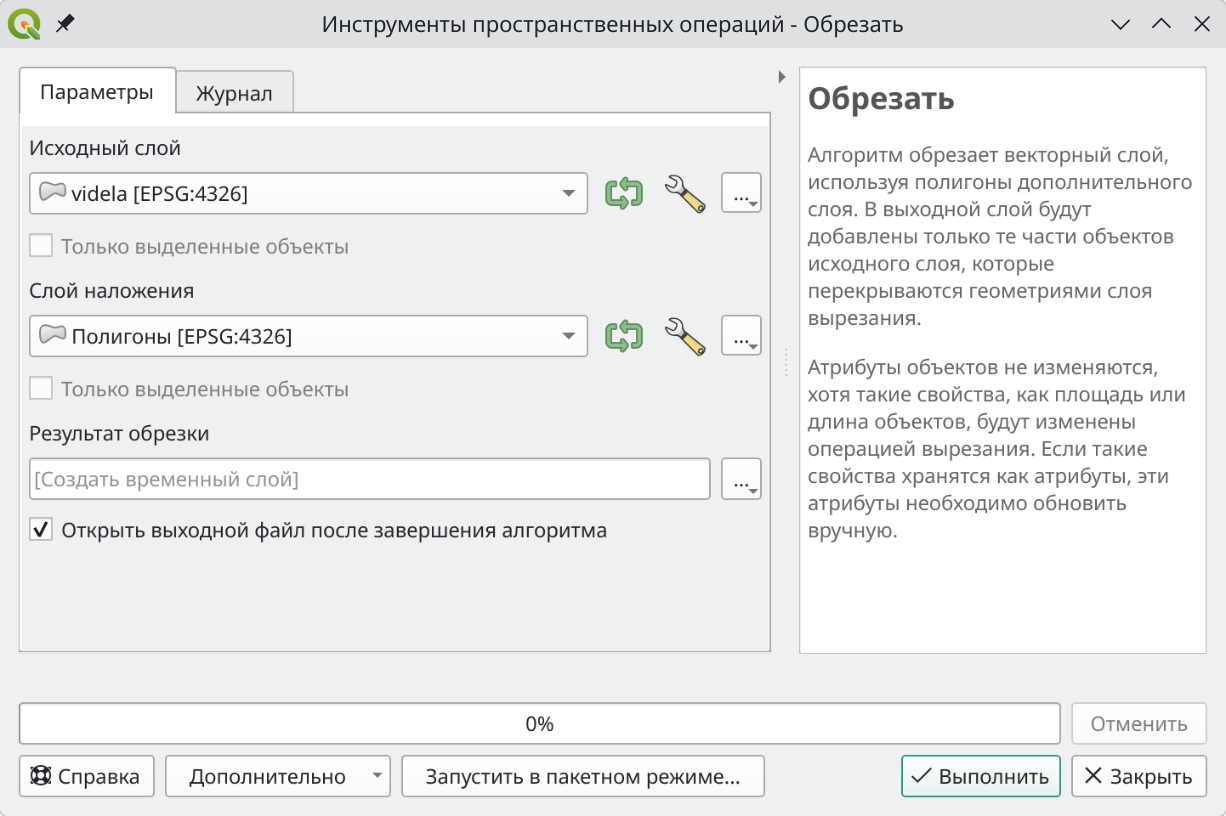This screenshot has width=1226, height=816.
Task: Click the pin icon in title bar
Action: 64,24
